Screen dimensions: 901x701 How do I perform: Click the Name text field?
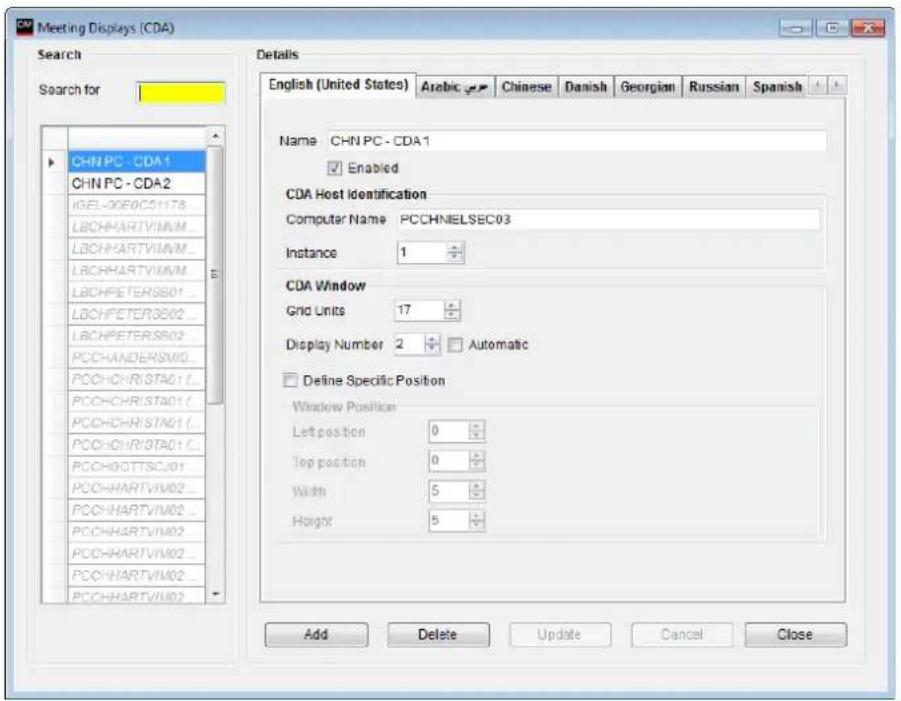(x=577, y=141)
